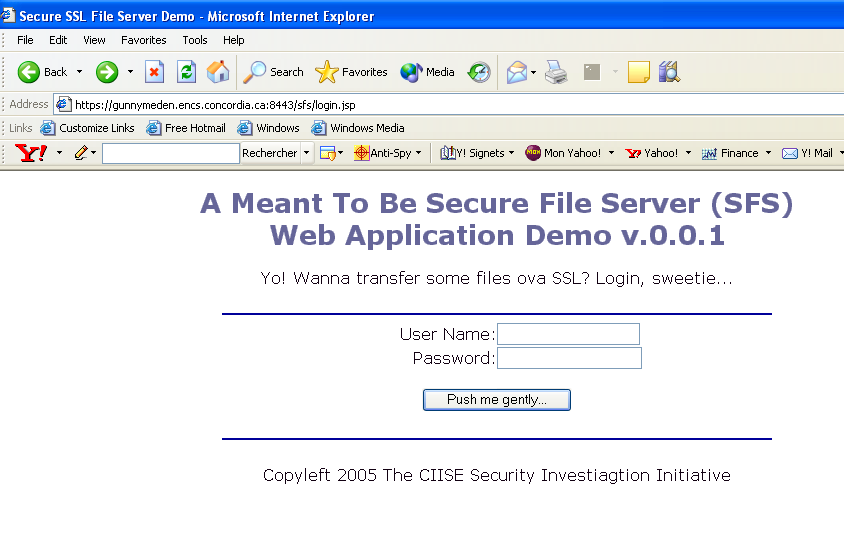844x544 pixels.
Task: Open the Windows link in Links bar
Action: pyautogui.click(x=269, y=128)
